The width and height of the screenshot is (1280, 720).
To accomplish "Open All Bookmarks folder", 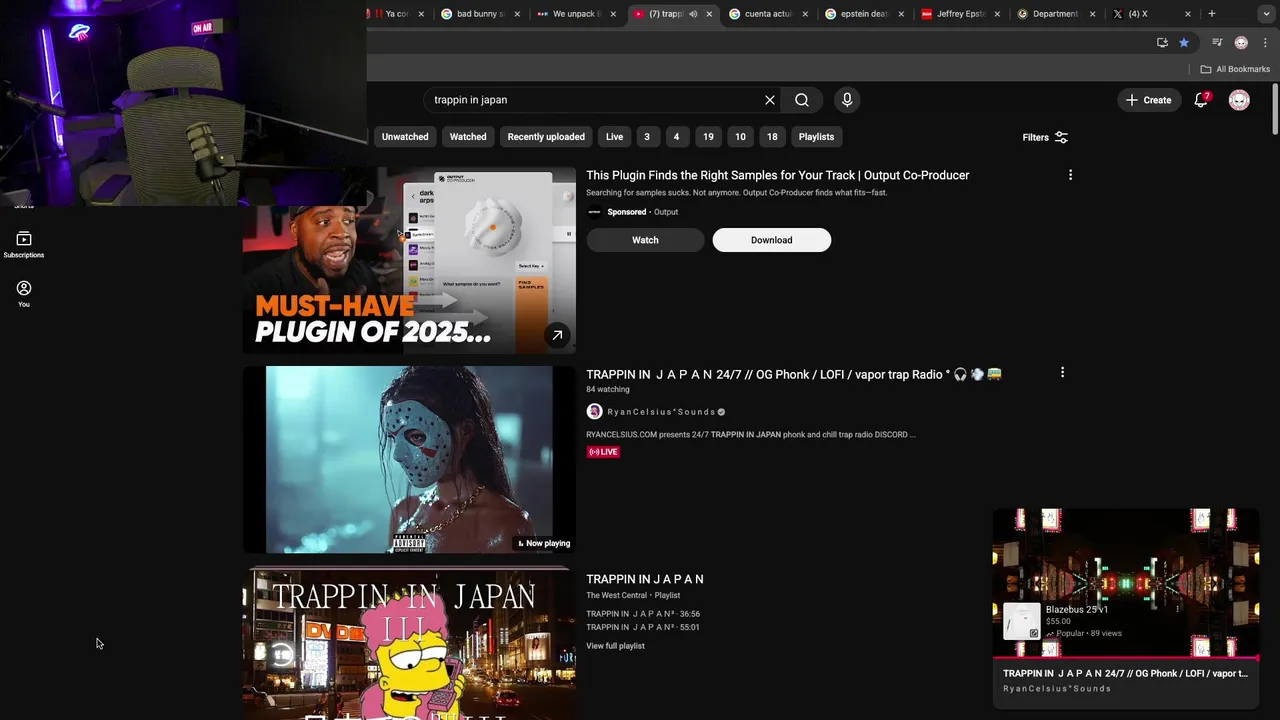I will coord(1235,69).
